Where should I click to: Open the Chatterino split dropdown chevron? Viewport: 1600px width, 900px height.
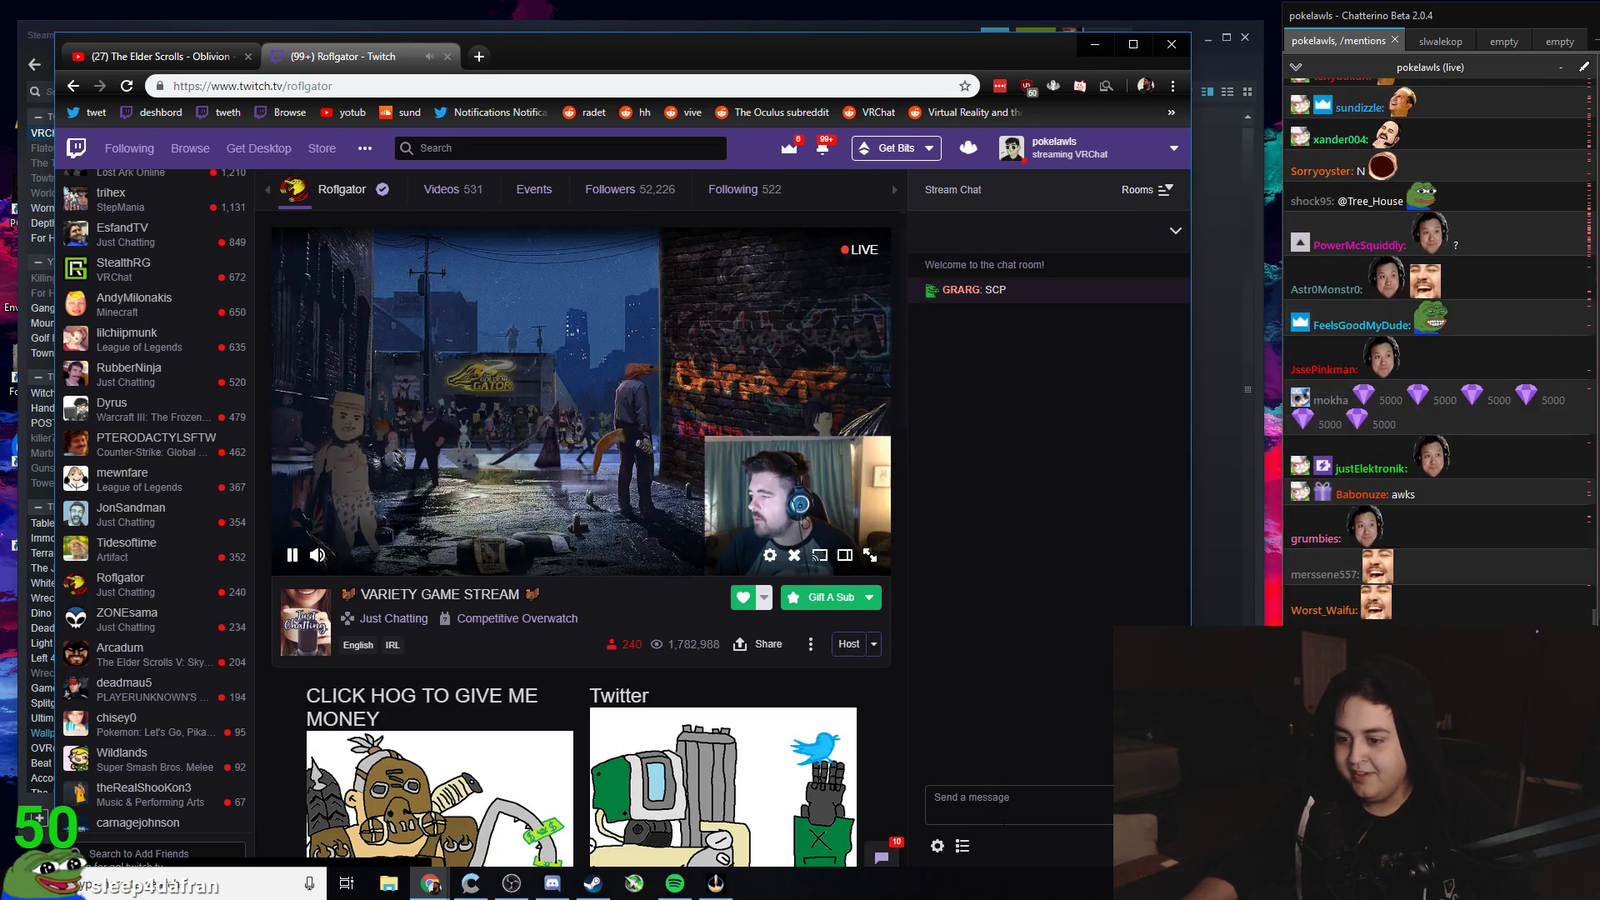pyautogui.click(x=1296, y=67)
